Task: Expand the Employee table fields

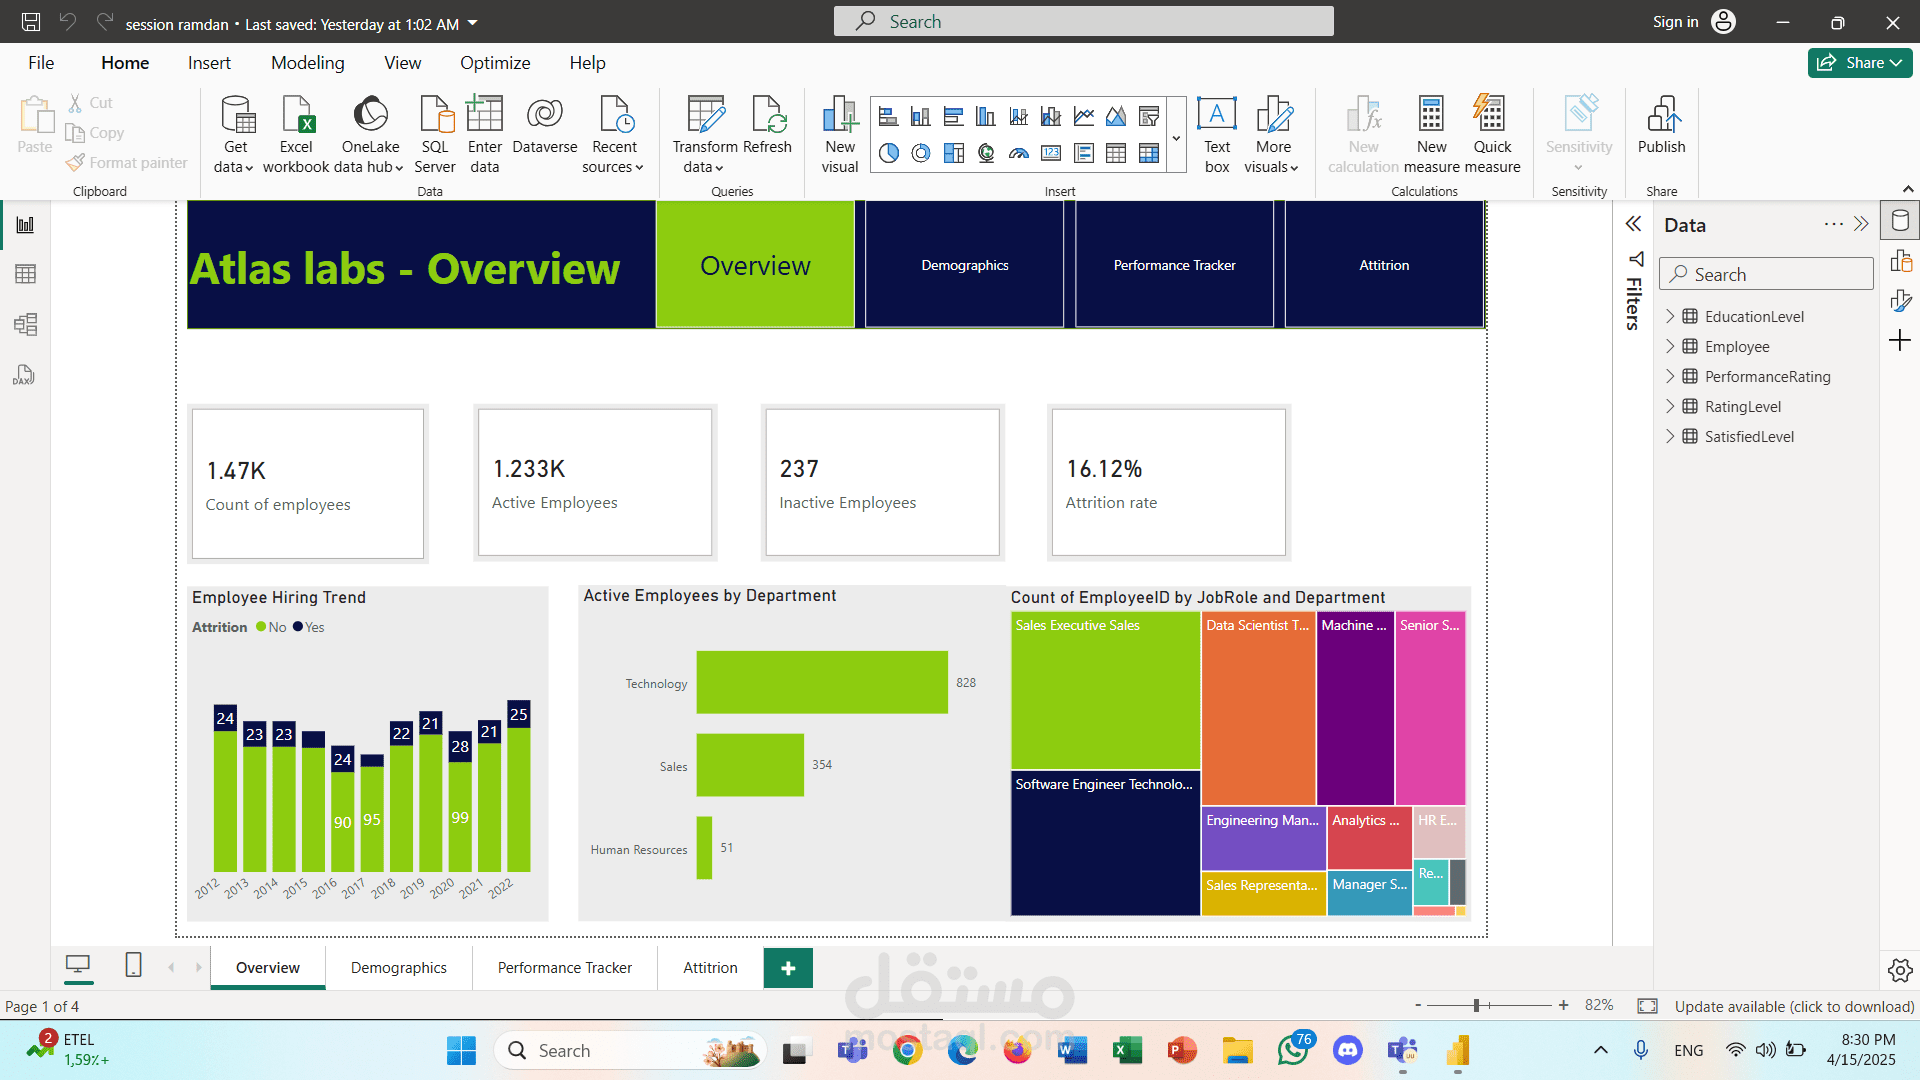Action: [1670, 347]
